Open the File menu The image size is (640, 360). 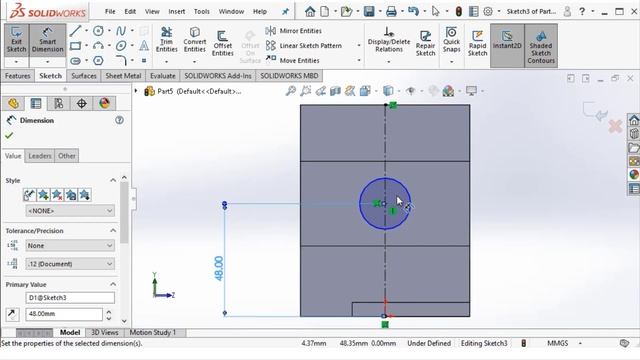click(x=110, y=11)
